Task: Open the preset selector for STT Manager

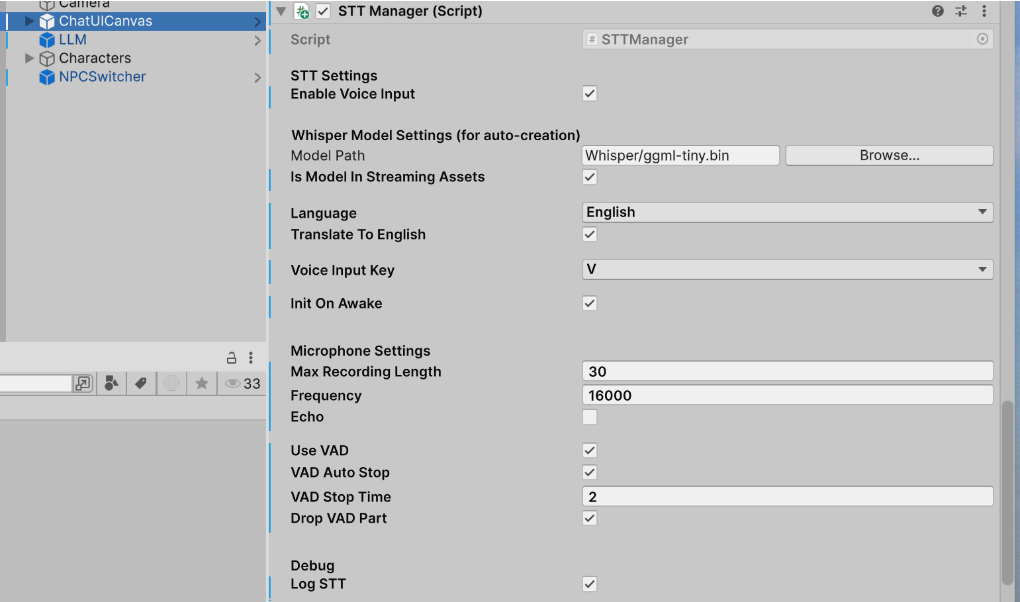Action: pos(961,11)
